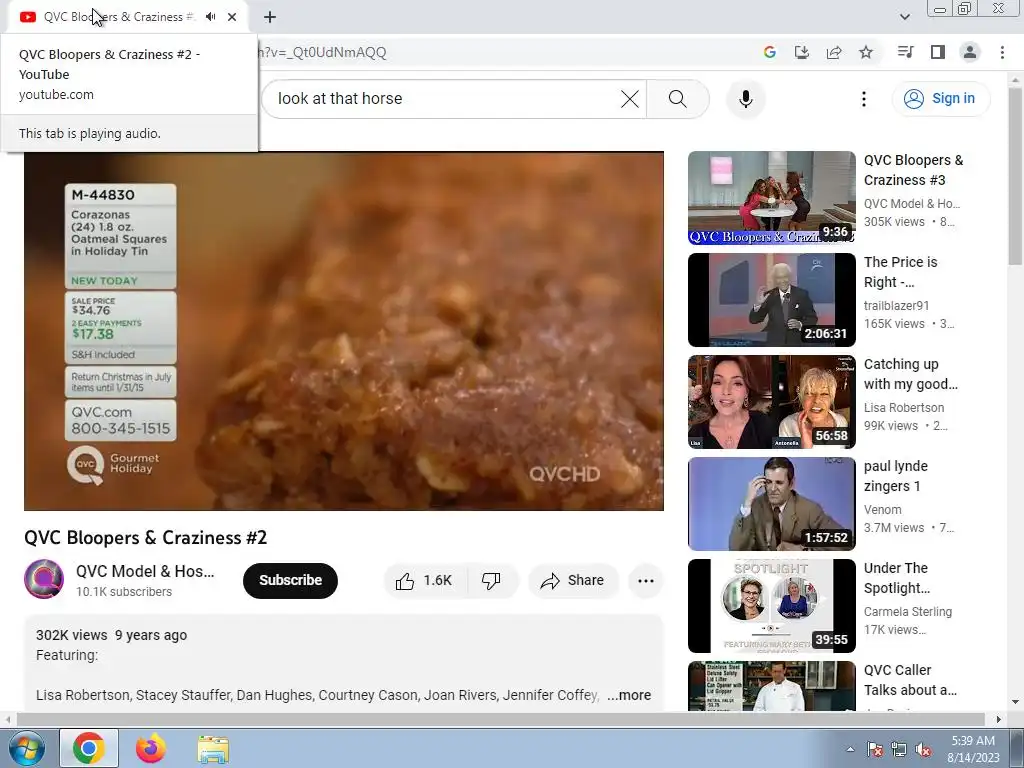This screenshot has height=768, width=1024.
Task: Open the Chrome profile avatar
Action: (x=970, y=52)
